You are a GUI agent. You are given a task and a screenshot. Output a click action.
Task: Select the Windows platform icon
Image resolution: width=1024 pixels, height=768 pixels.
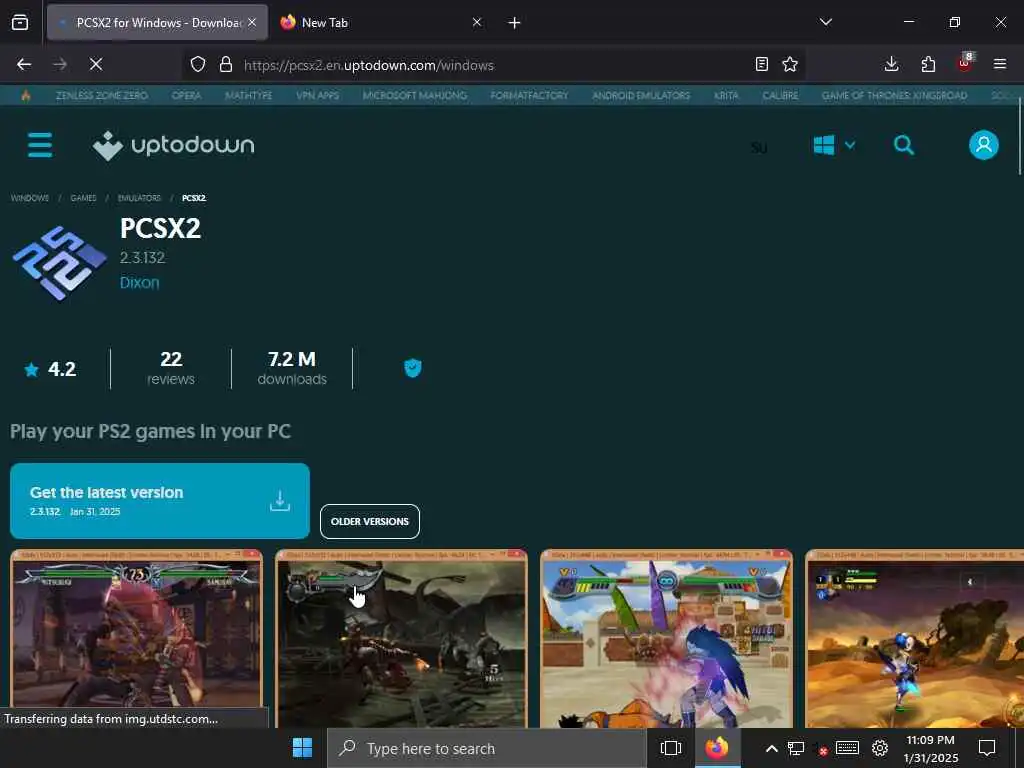[x=824, y=145]
